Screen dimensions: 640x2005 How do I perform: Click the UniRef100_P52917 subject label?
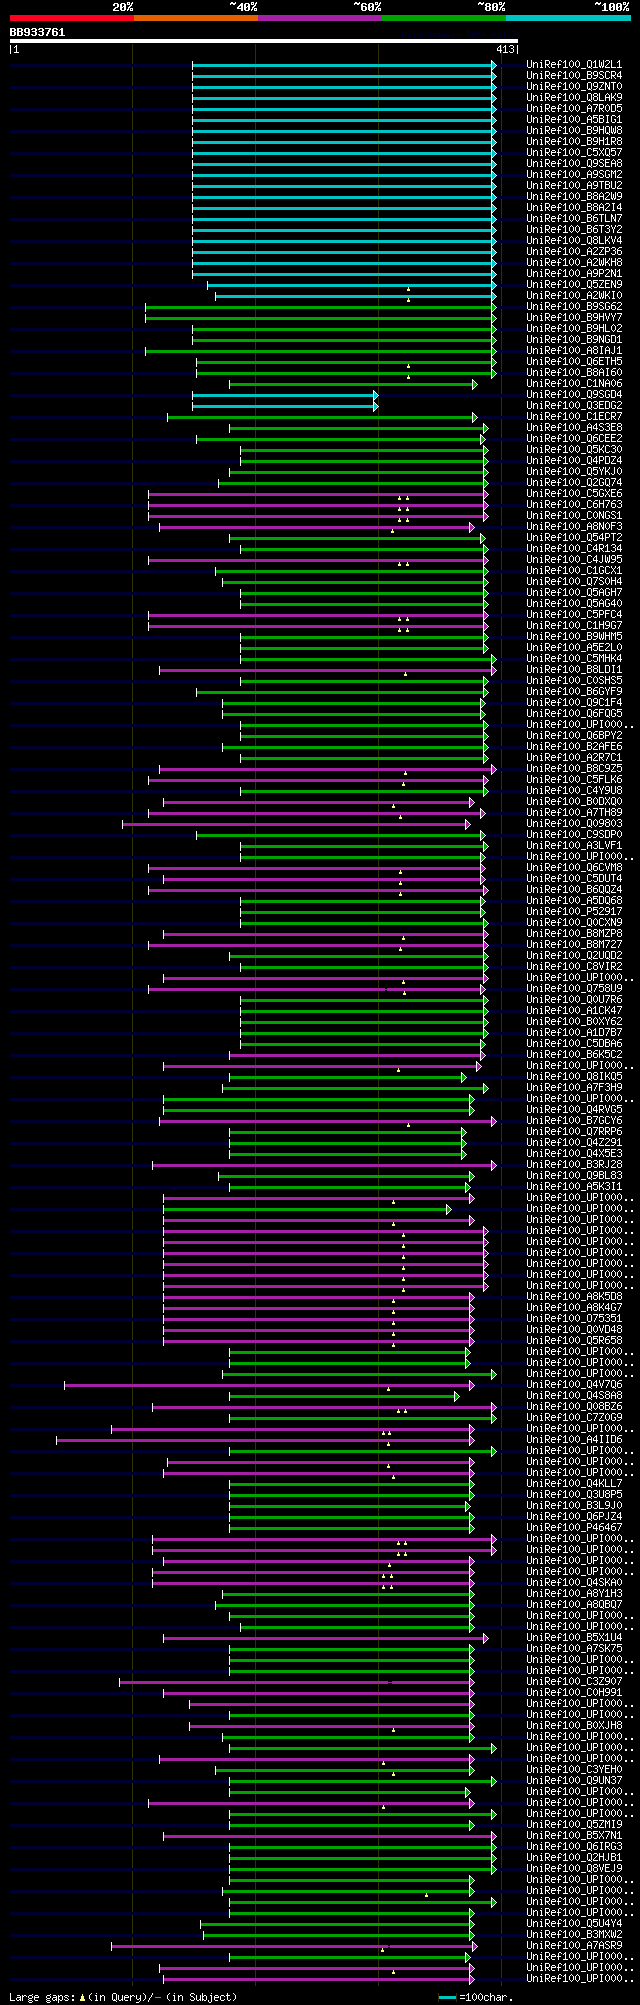574,911
